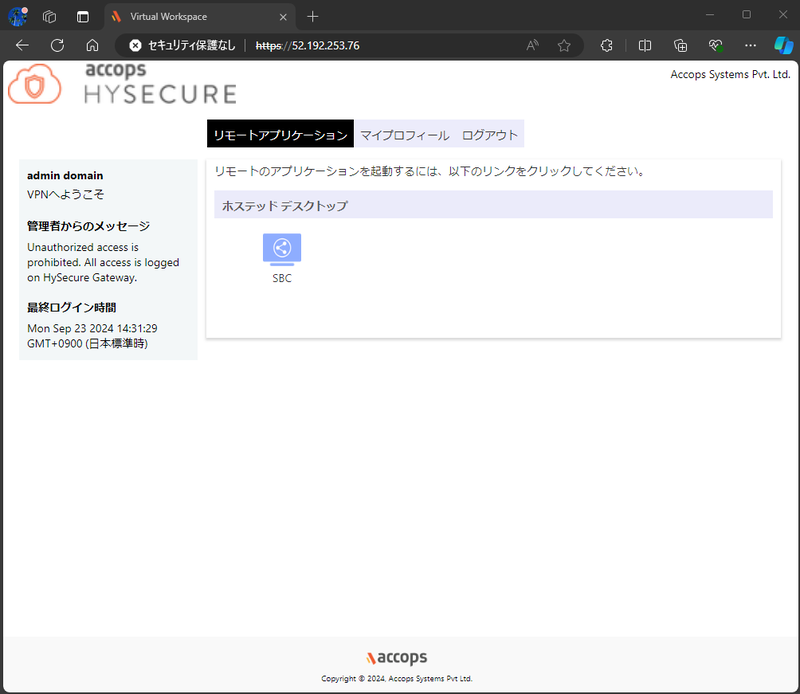800x694 pixels.
Task: Add this page to favorites
Action: click(x=564, y=45)
